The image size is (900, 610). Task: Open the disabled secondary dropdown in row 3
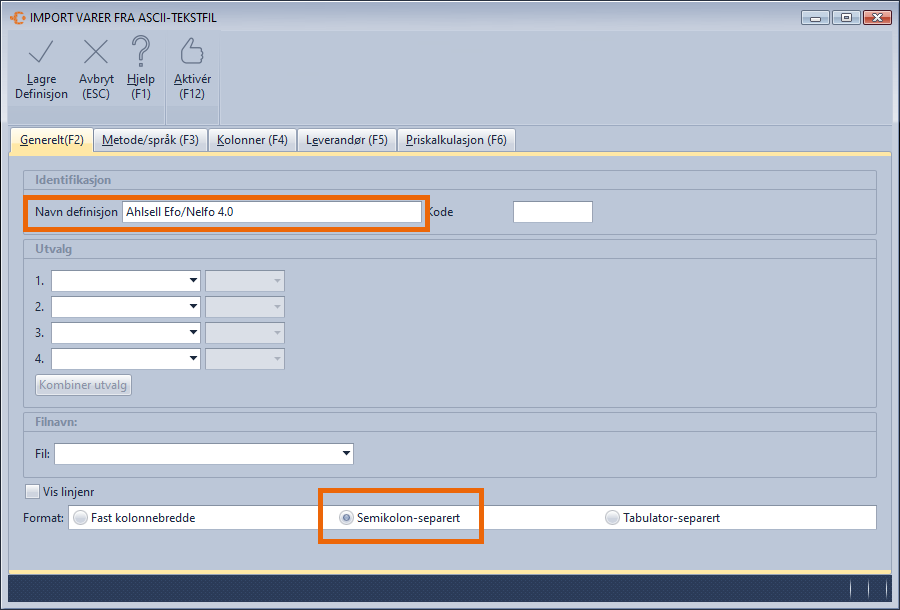click(x=245, y=332)
